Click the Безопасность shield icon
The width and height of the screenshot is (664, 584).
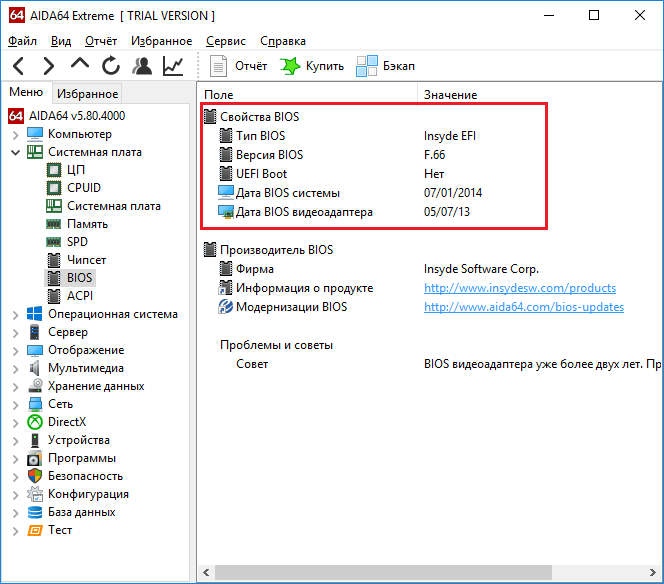tap(35, 476)
